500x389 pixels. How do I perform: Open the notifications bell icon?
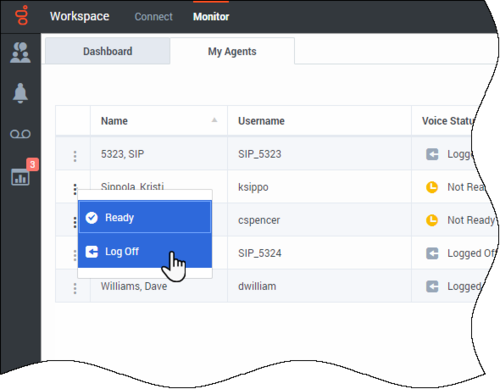(x=20, y=93)
